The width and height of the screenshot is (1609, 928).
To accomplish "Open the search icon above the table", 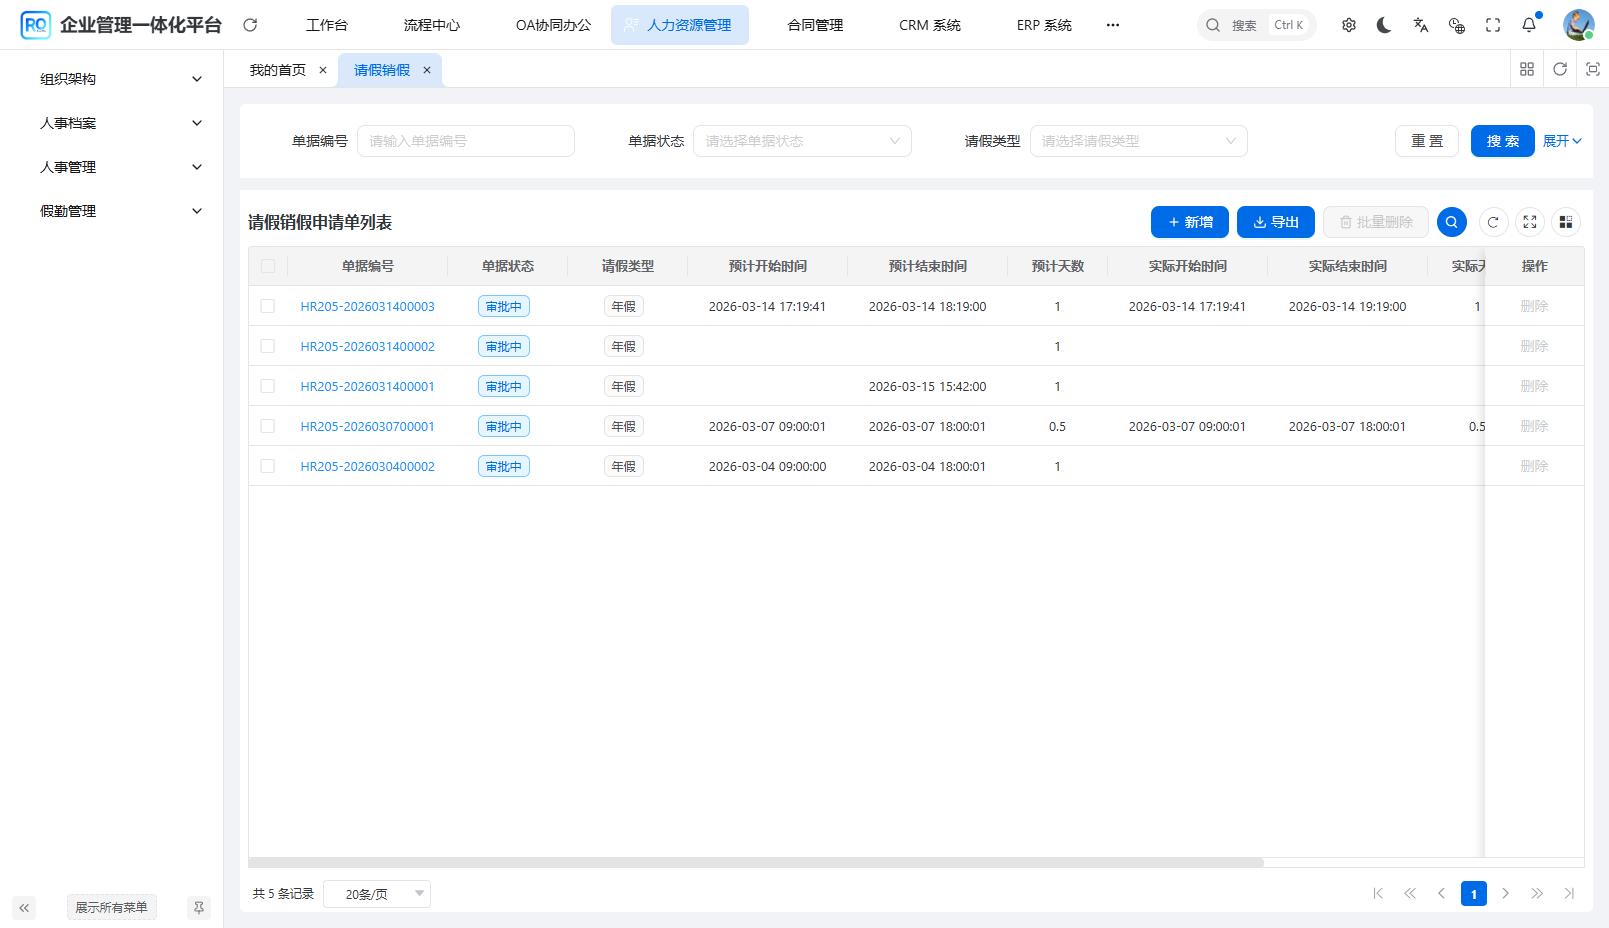I will [x=1451, y=222].
